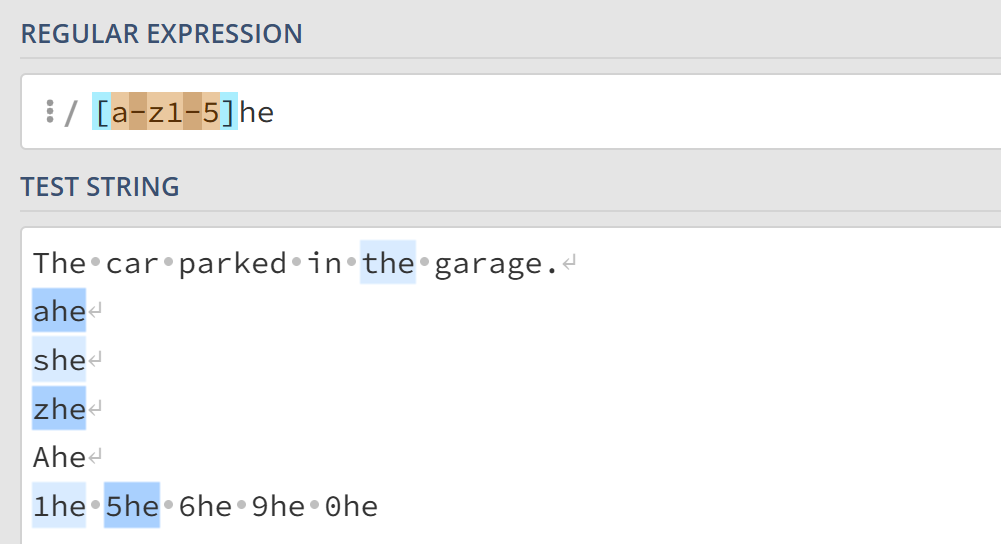Click the three-dot delimiter menu icon
This screenshot has height=544, width=1001.
click(49, 112)
